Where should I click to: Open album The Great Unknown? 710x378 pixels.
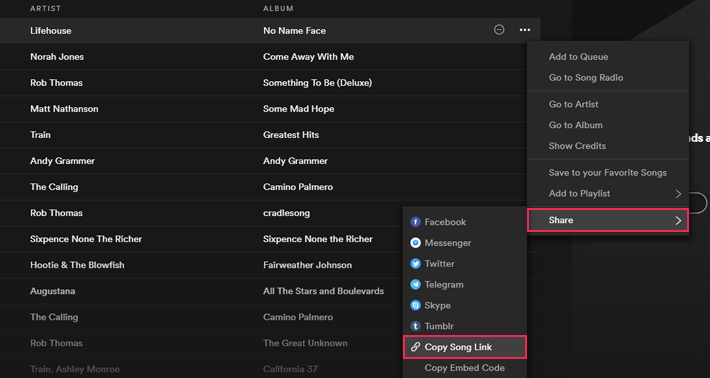click(305, 343)
